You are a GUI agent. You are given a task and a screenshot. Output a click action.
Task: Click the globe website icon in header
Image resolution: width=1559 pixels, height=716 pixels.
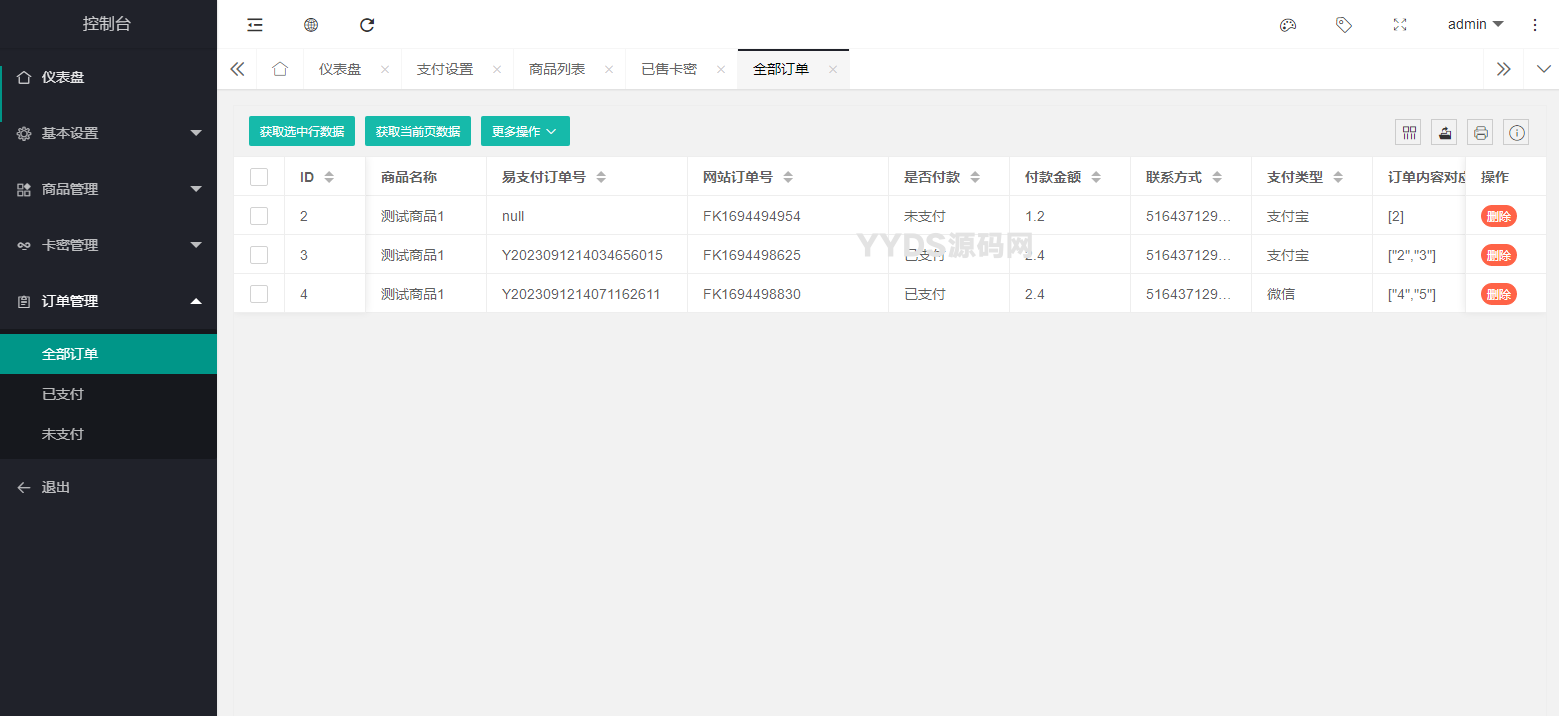311,25
